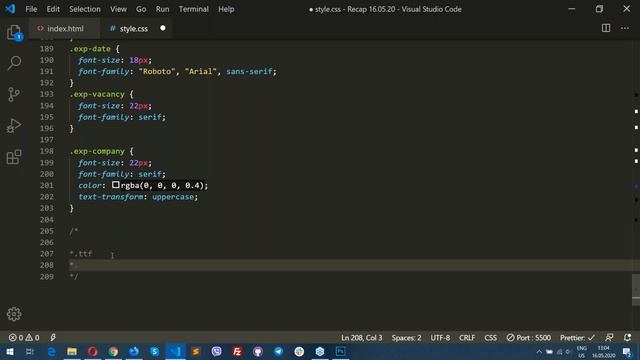Open Skype from taskbar

[x=155, y=351]
